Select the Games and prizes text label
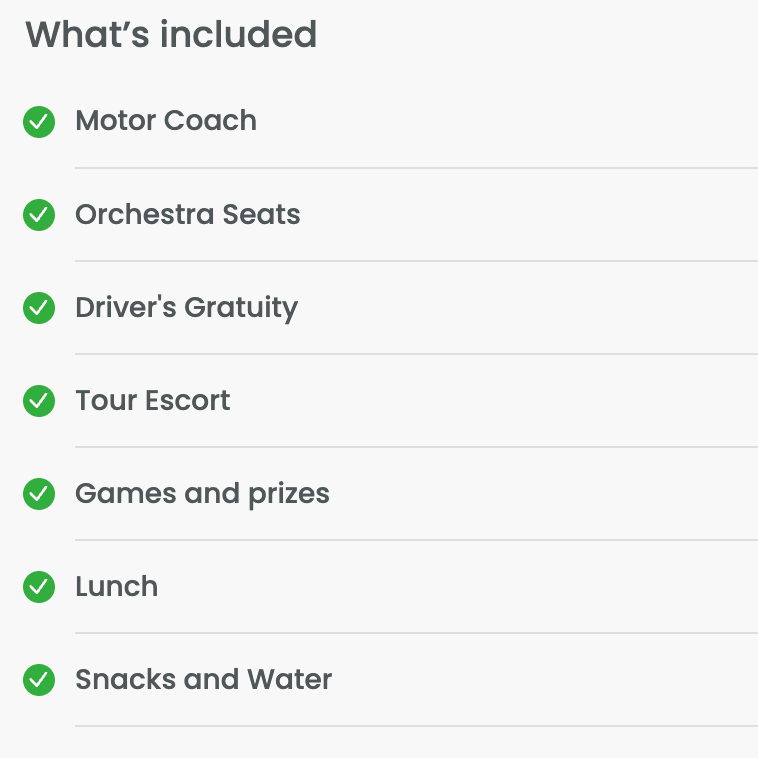758x758 pixels. point(203,495)
